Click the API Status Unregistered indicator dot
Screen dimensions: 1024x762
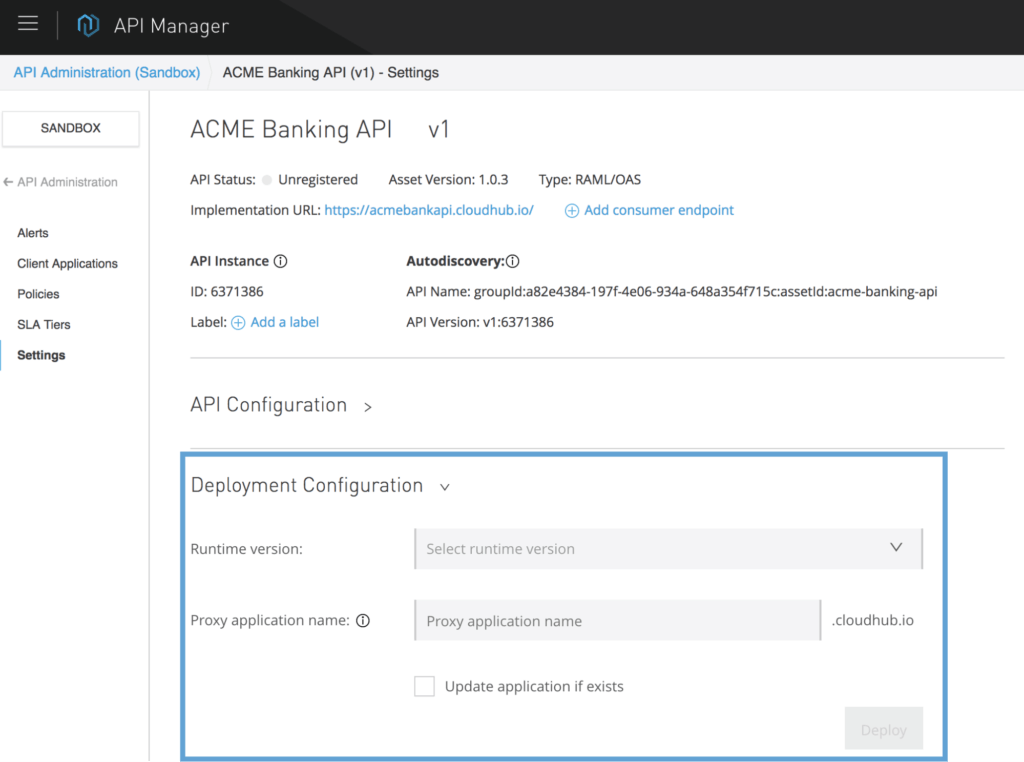click(x=266, y=180)
